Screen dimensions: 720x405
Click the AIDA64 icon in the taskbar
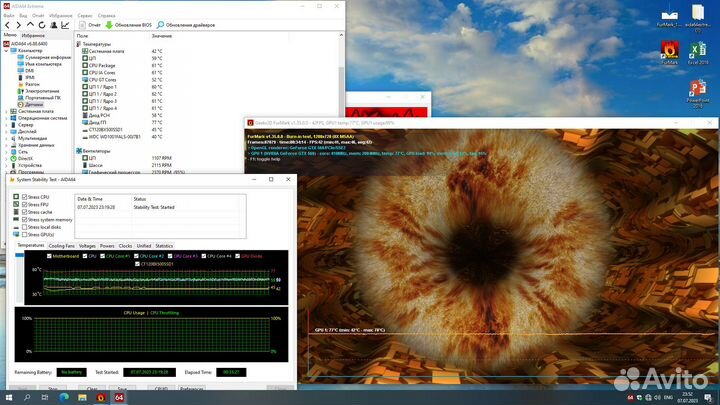(x=119, y=397)
